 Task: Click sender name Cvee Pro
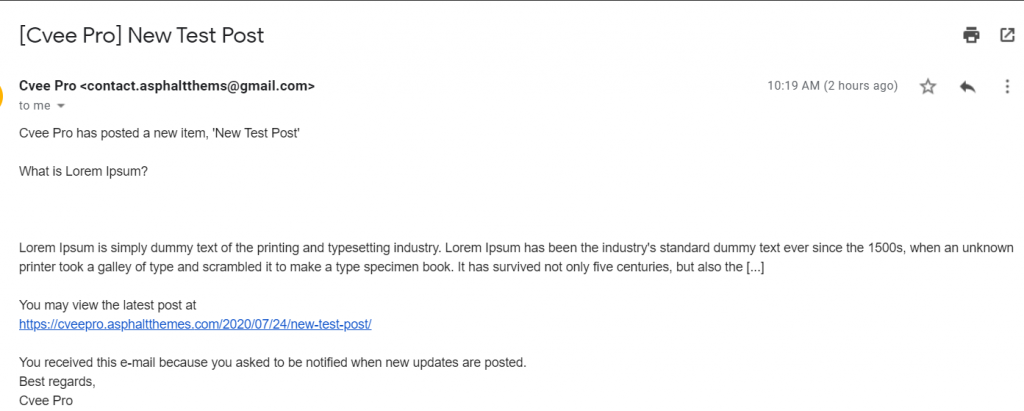tap(48, 86)
